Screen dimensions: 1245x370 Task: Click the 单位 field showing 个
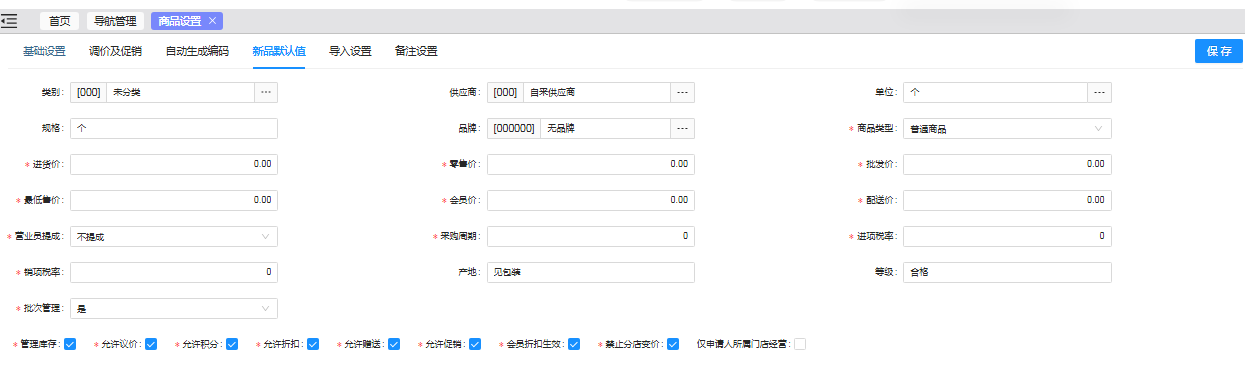(996, 92)
